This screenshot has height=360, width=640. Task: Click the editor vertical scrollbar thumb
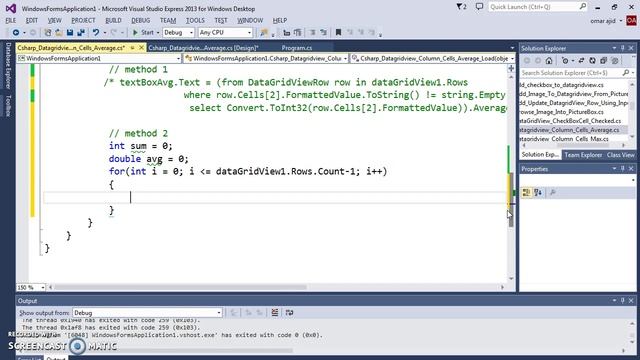[511, 200]
